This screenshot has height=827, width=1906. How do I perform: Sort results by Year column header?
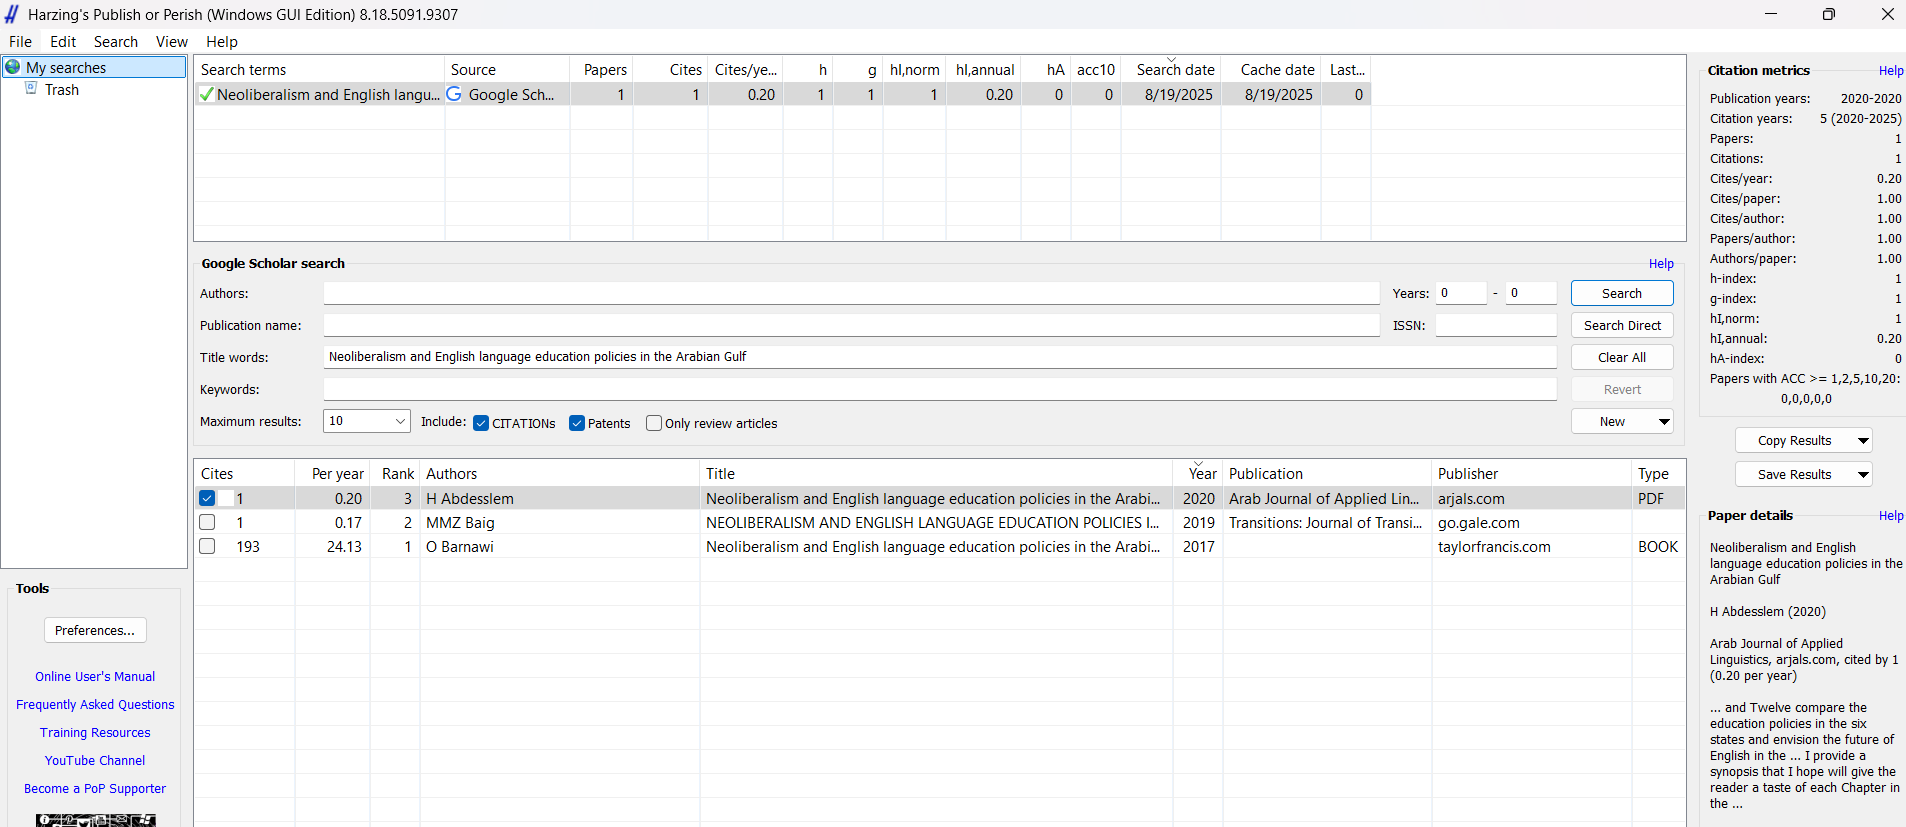[x=1198, y=474]
